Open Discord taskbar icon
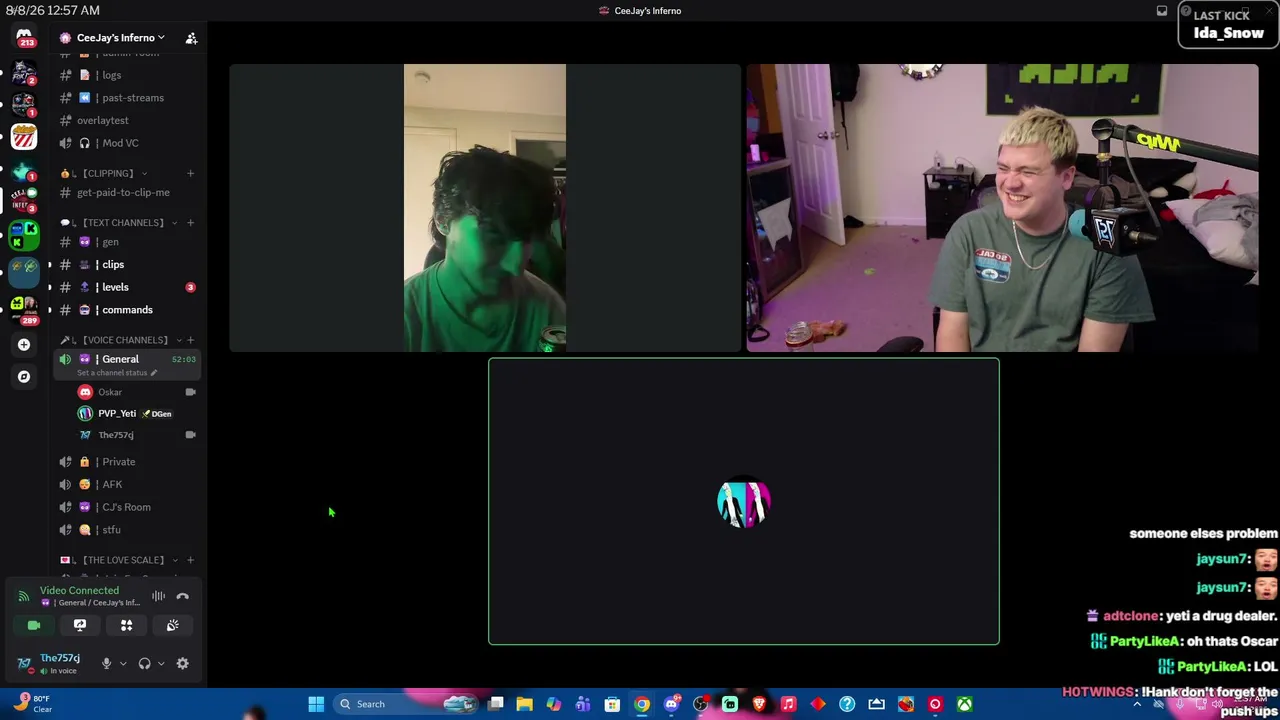 (x=671, y=704)
